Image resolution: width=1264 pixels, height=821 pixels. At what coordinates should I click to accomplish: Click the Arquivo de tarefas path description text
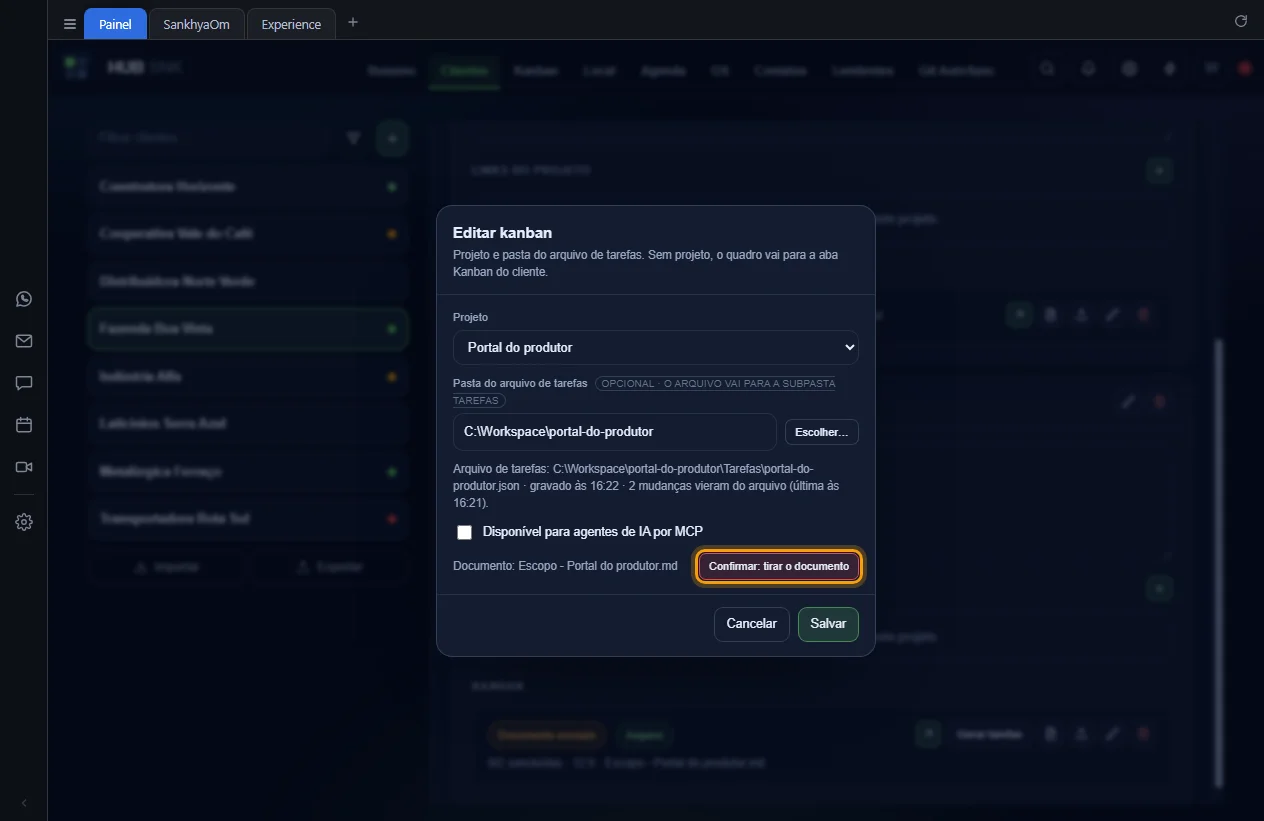pyautogui.click(x=647, y=485)
